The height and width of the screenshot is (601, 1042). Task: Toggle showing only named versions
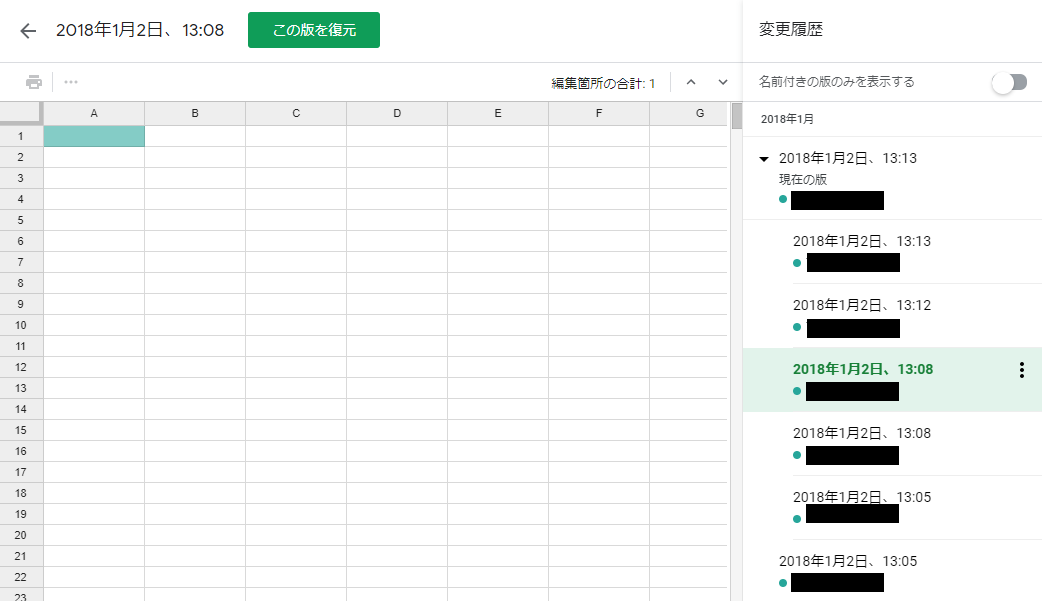1009,82
